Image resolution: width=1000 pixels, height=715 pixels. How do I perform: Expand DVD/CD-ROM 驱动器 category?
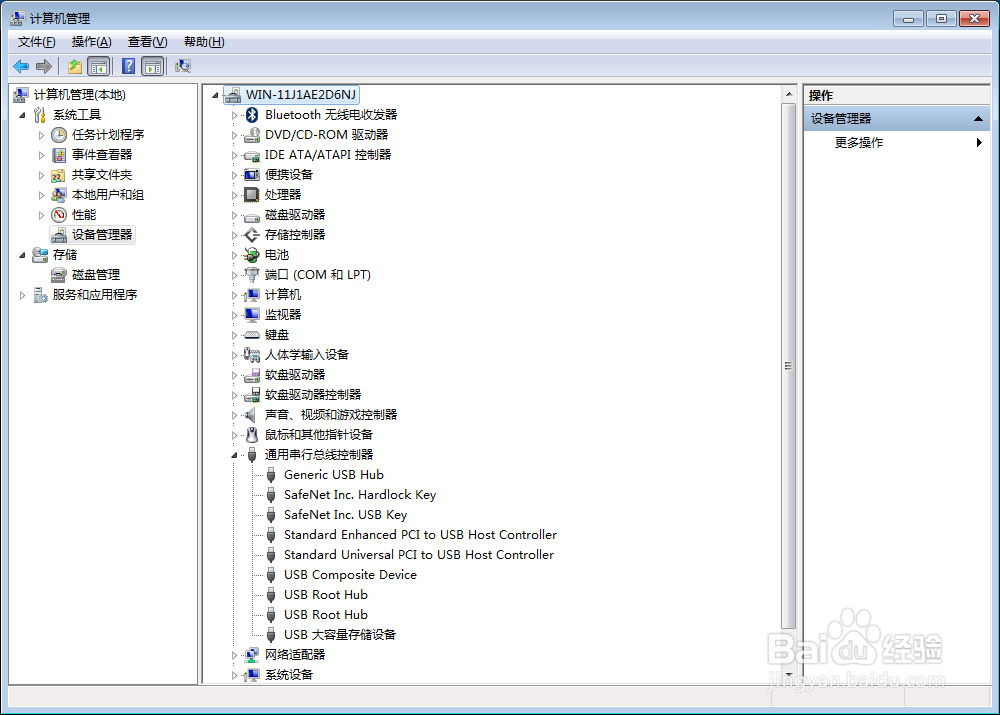pos(234,135)
